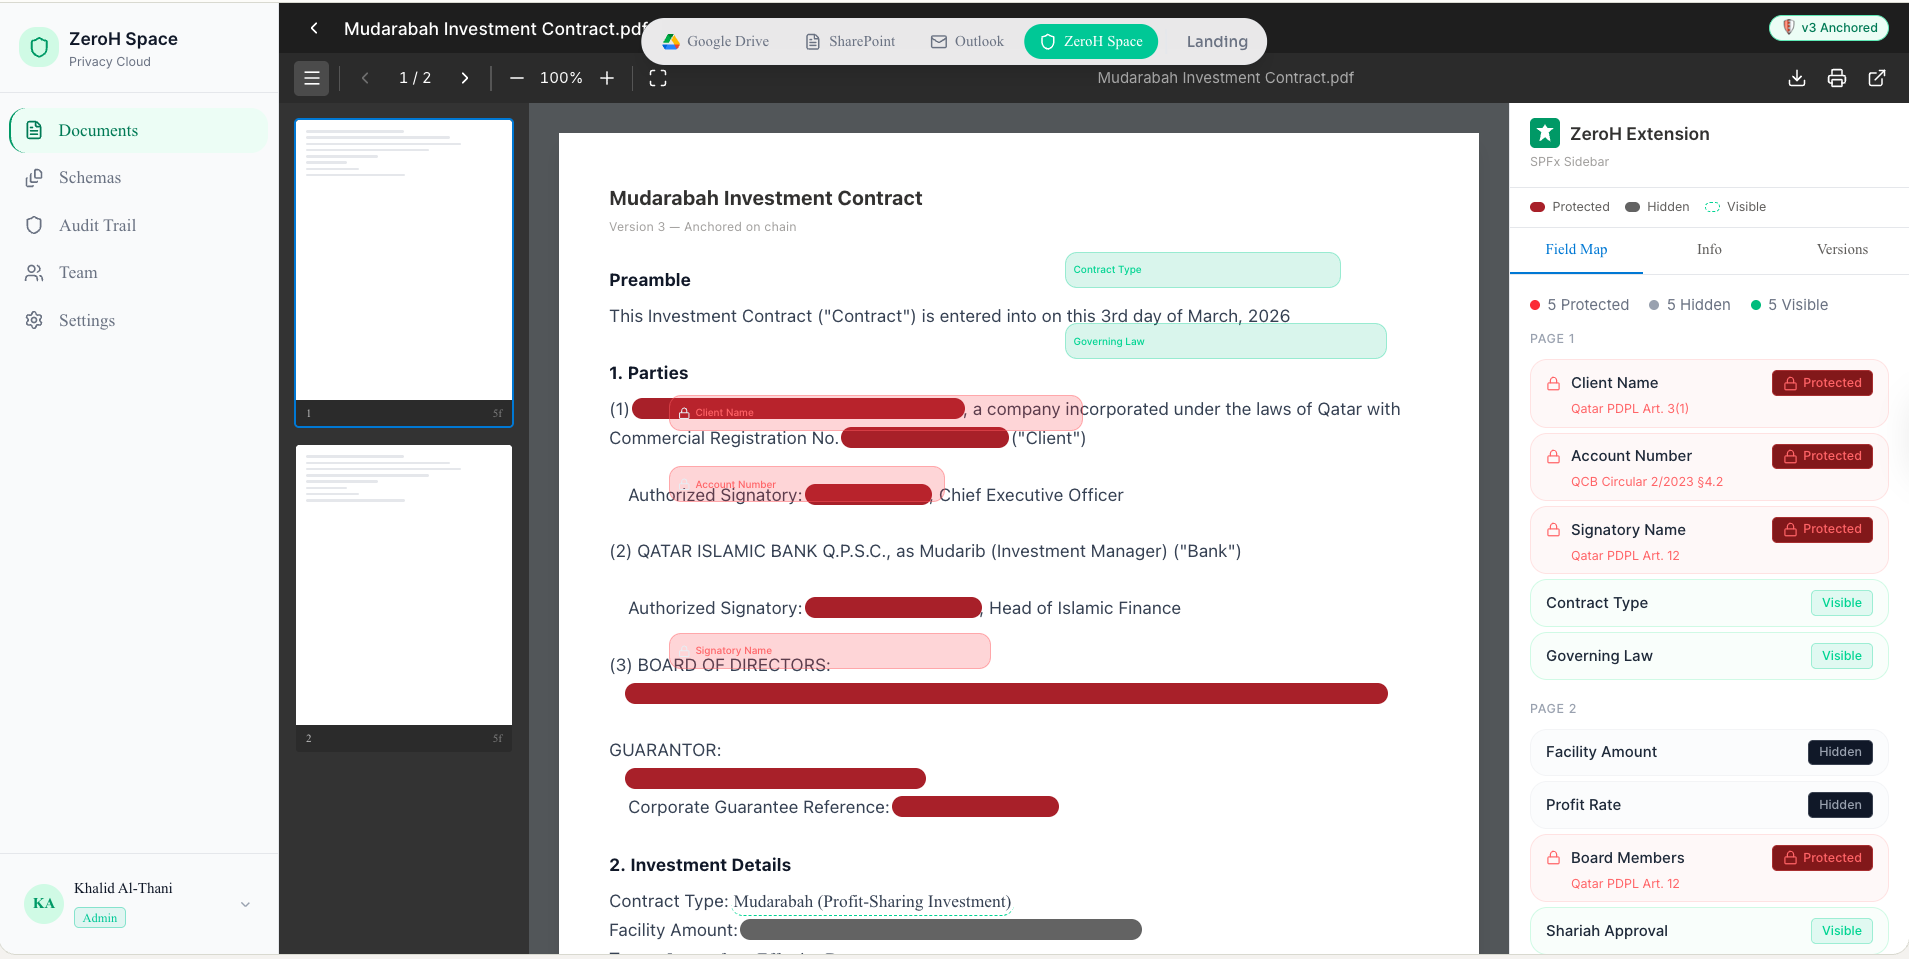Switch to Google Drive integration
This screenshot has width=1909, height=959.
pos(716,41)
